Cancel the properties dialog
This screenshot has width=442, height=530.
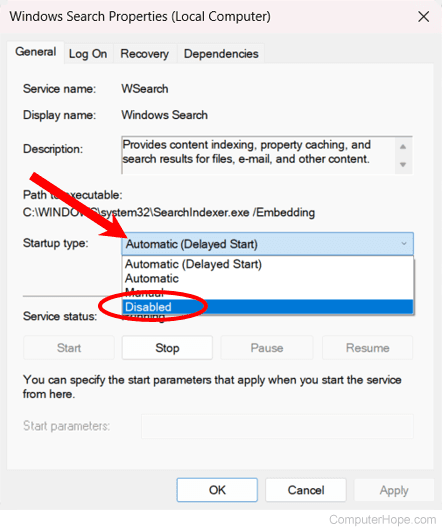[306, 490]
